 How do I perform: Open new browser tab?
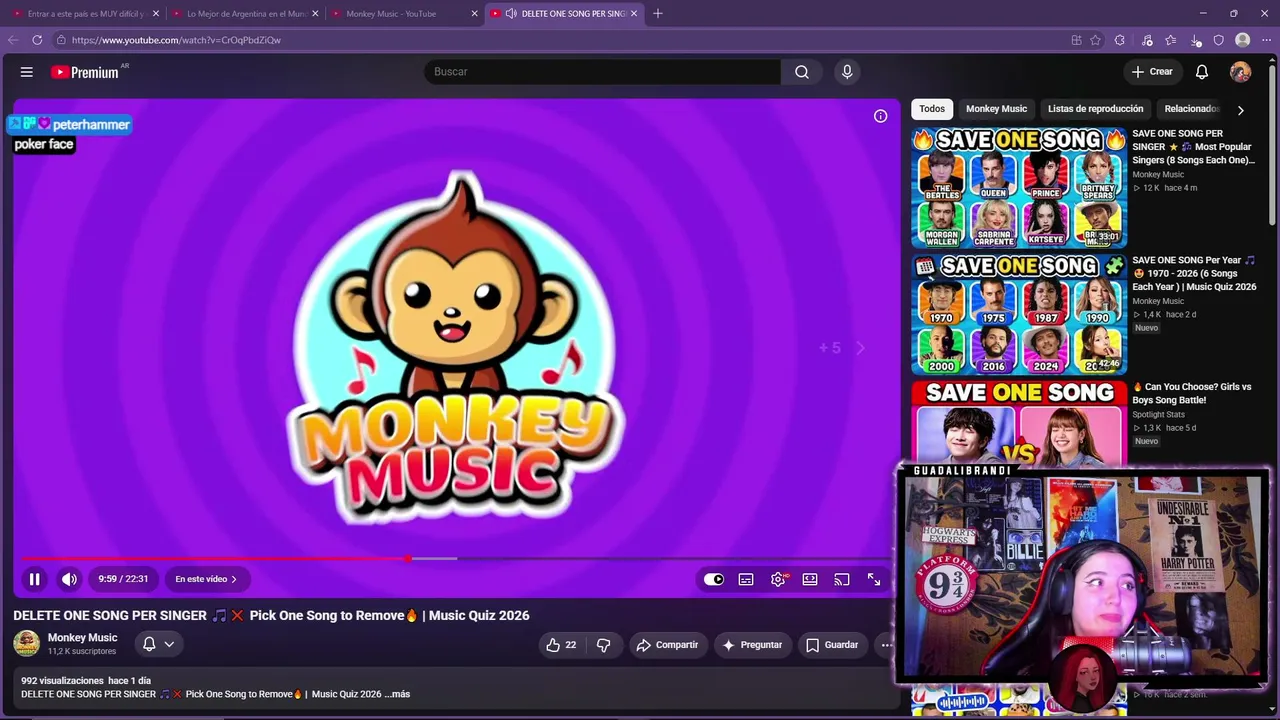[657, 14]
